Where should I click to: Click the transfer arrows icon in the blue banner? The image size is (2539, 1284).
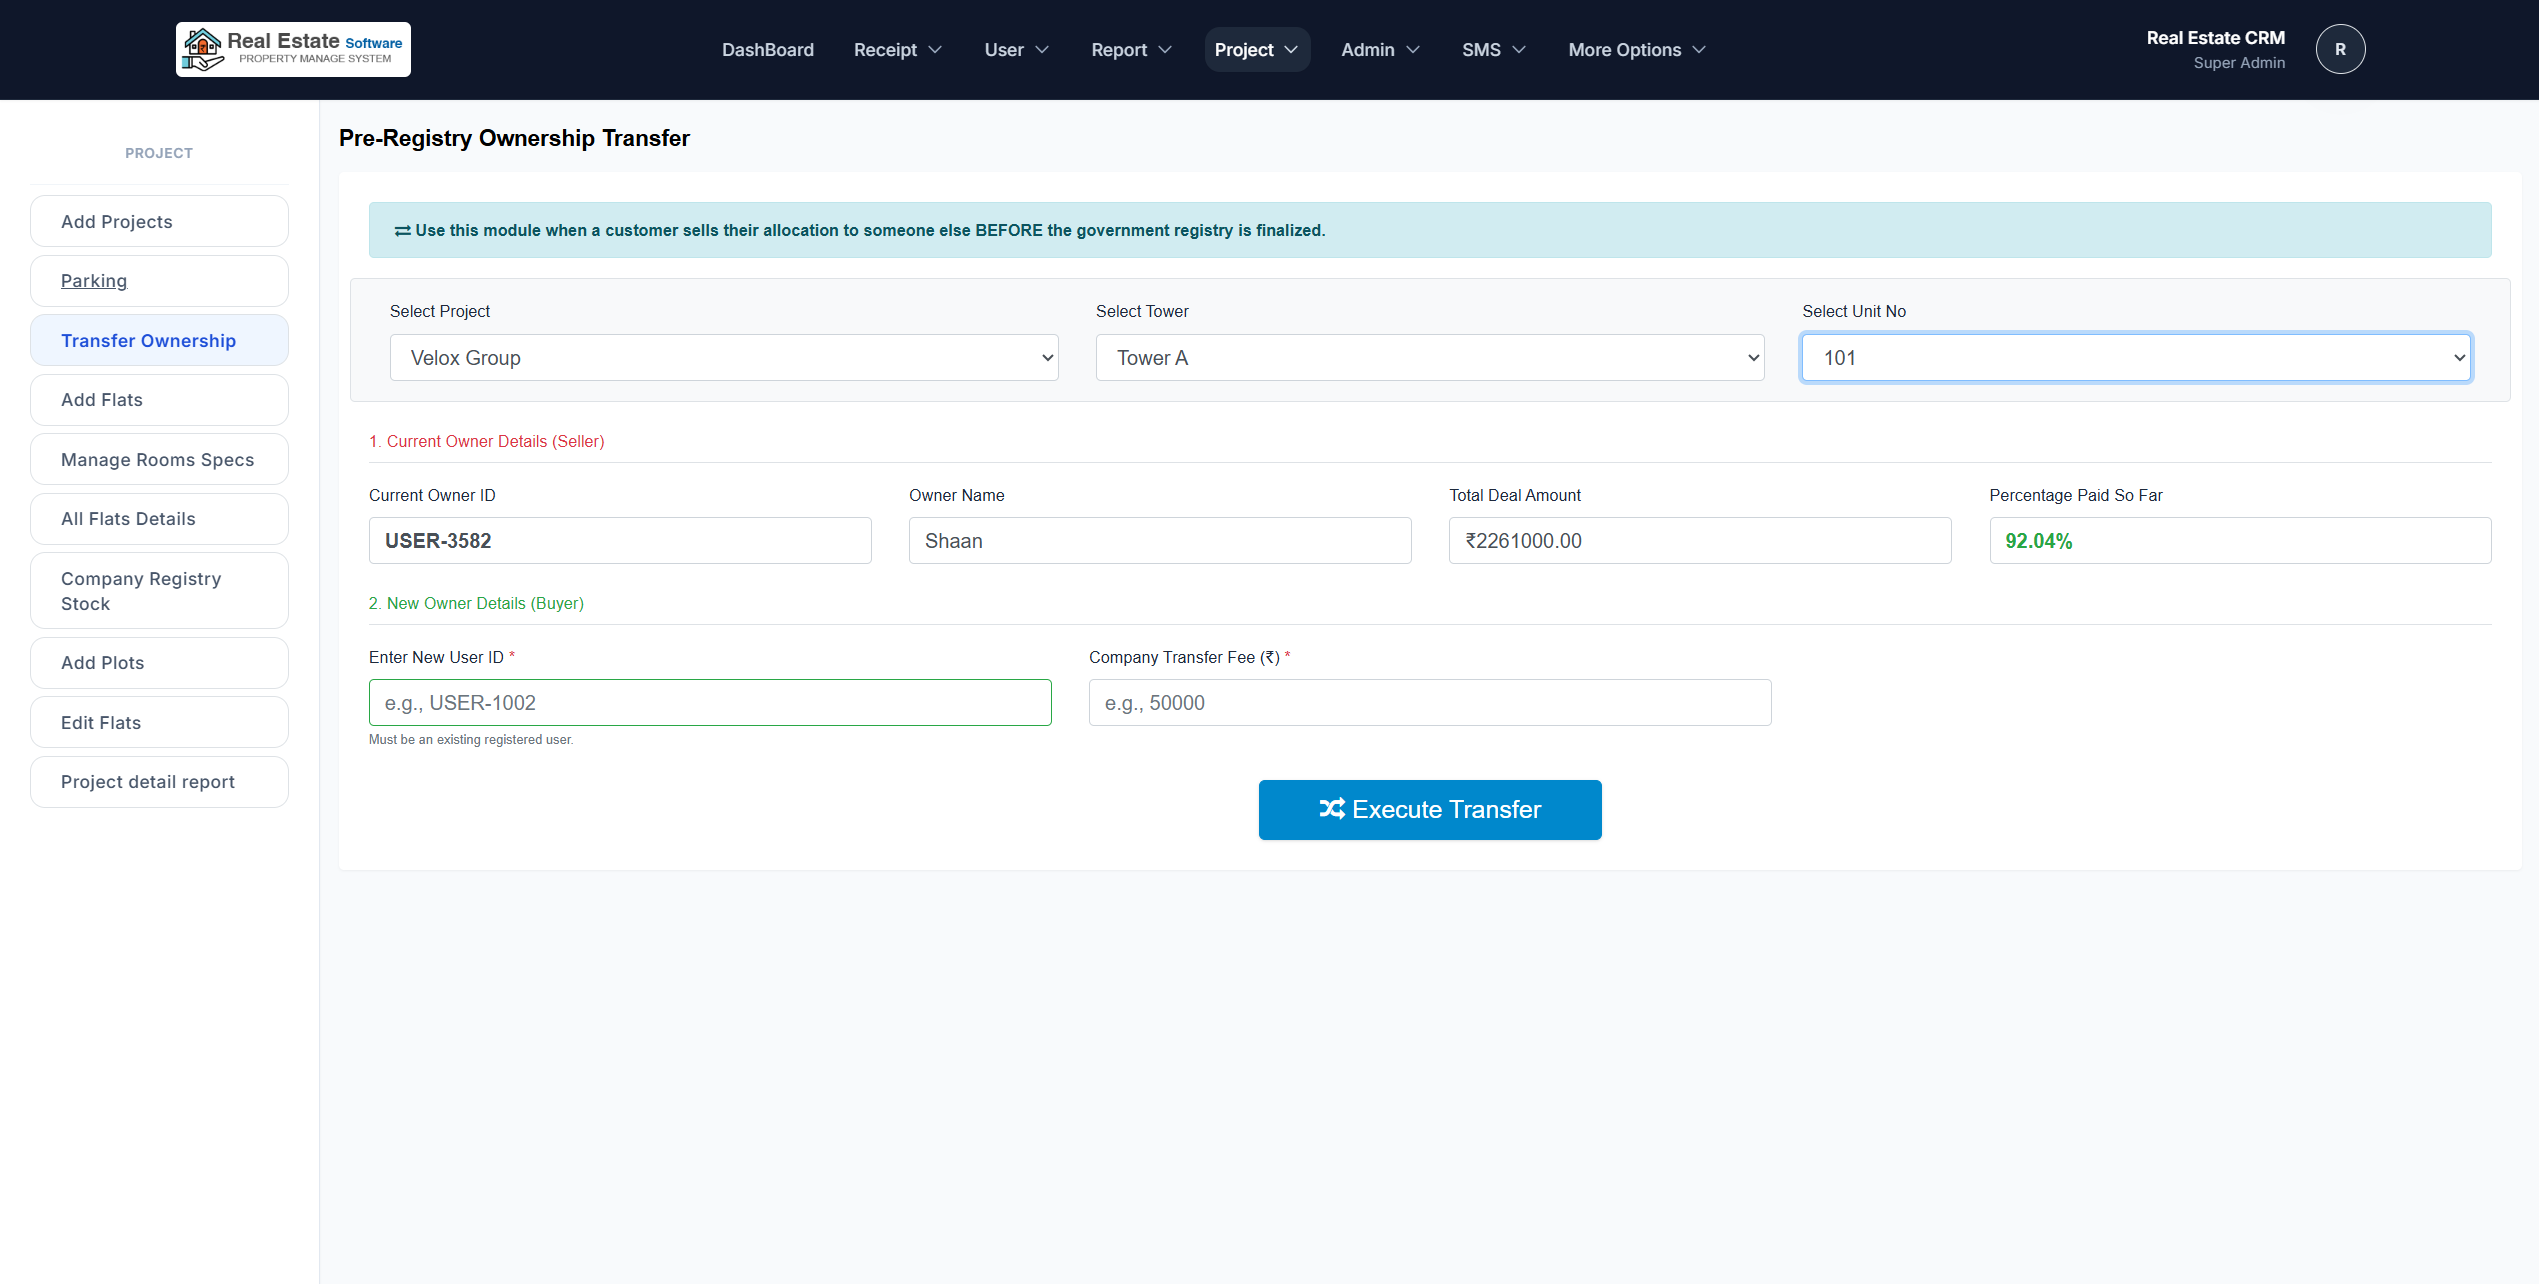pyautogui.click(x=401, y=229)
